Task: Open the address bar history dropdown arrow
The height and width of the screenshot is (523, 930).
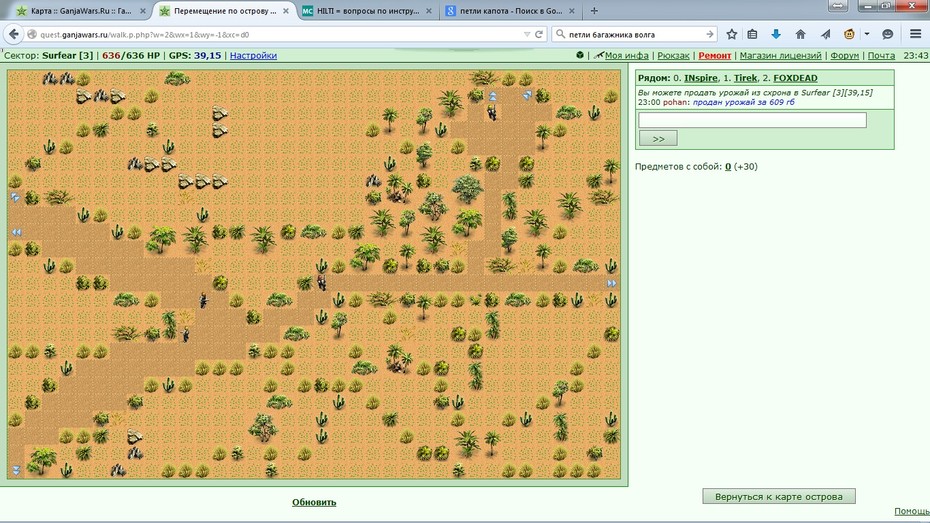Action: click(527, 34)
